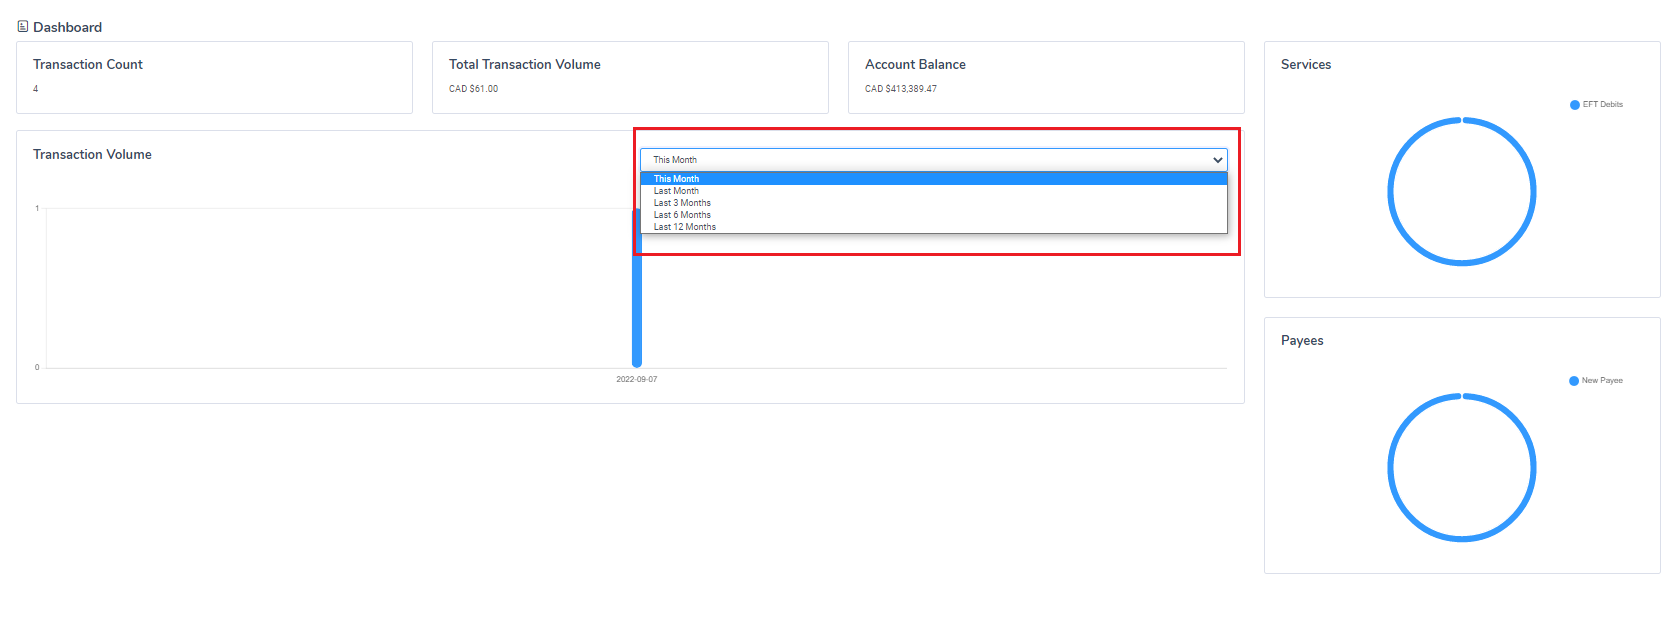
Task: Click the dropdown chevron arrow of period selector
Action: [1217, 160]
